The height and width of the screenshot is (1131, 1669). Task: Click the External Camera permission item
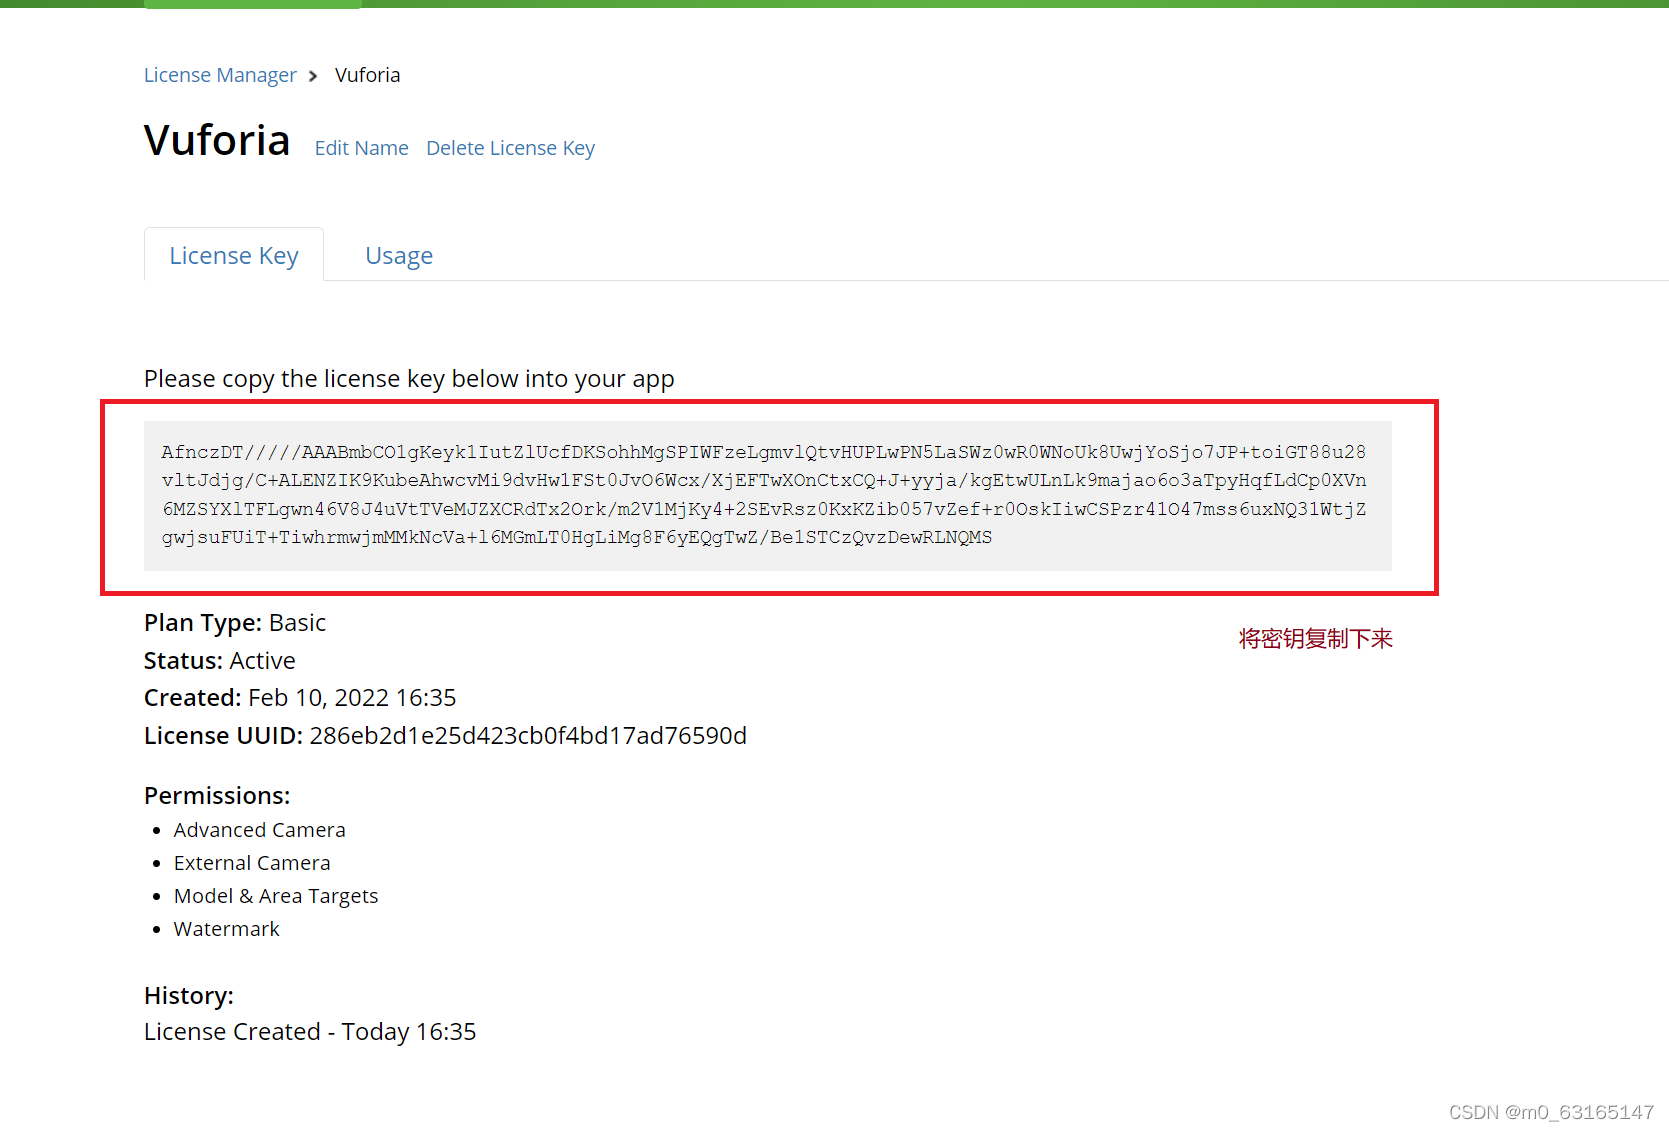[x=252, y=863]
